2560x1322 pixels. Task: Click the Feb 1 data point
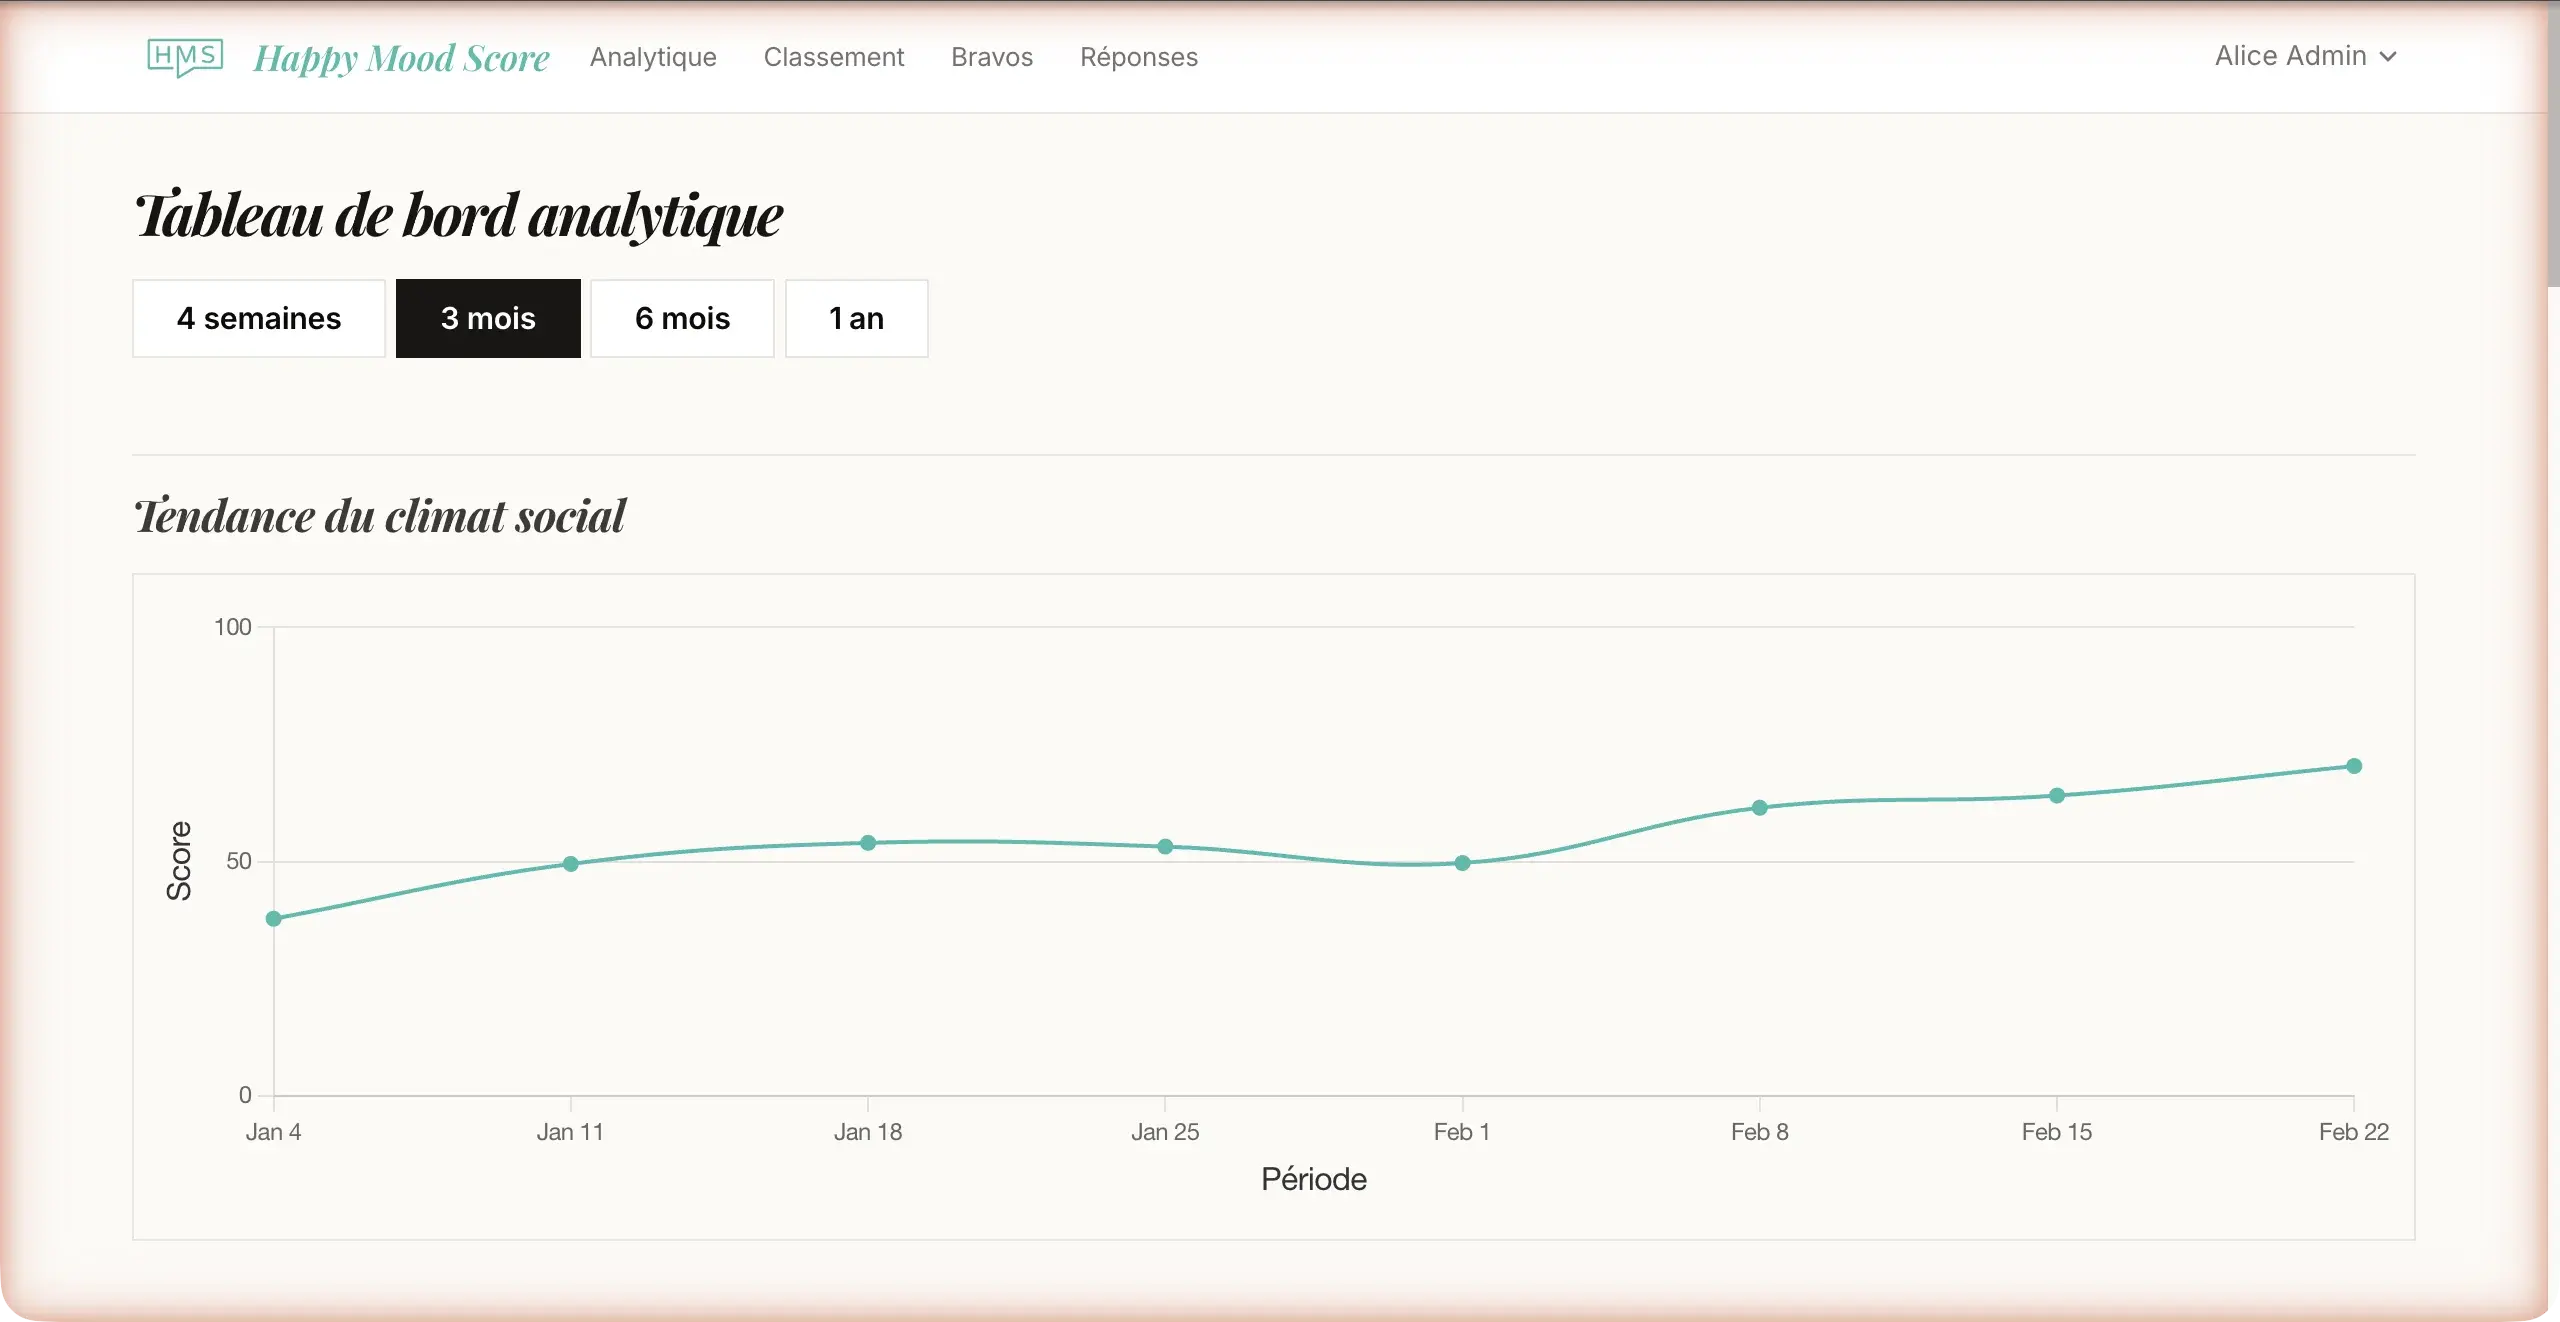[x=1462, y=863]
